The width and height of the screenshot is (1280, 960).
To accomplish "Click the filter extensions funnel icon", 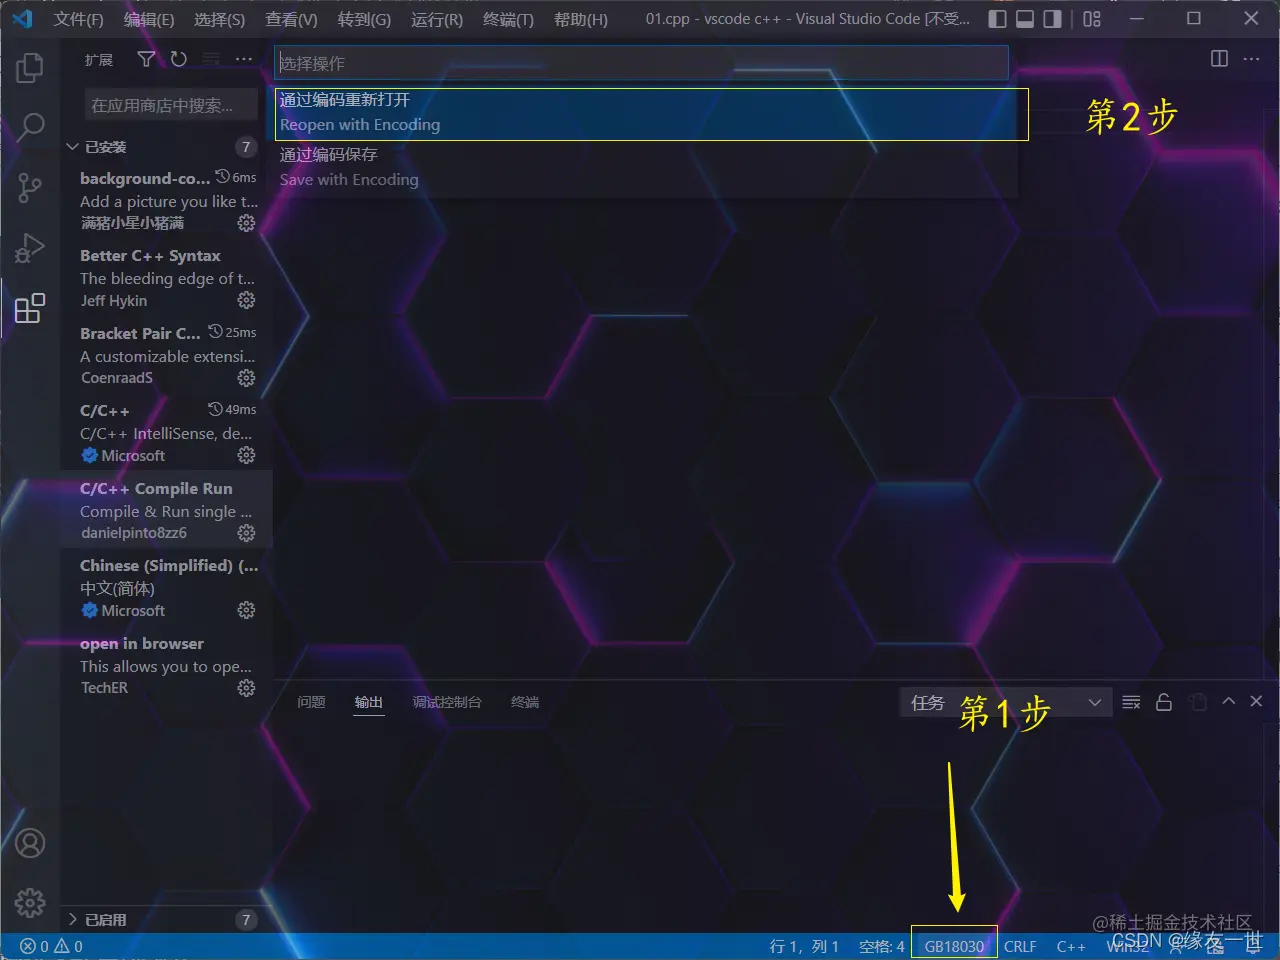I will click(146, 60).
